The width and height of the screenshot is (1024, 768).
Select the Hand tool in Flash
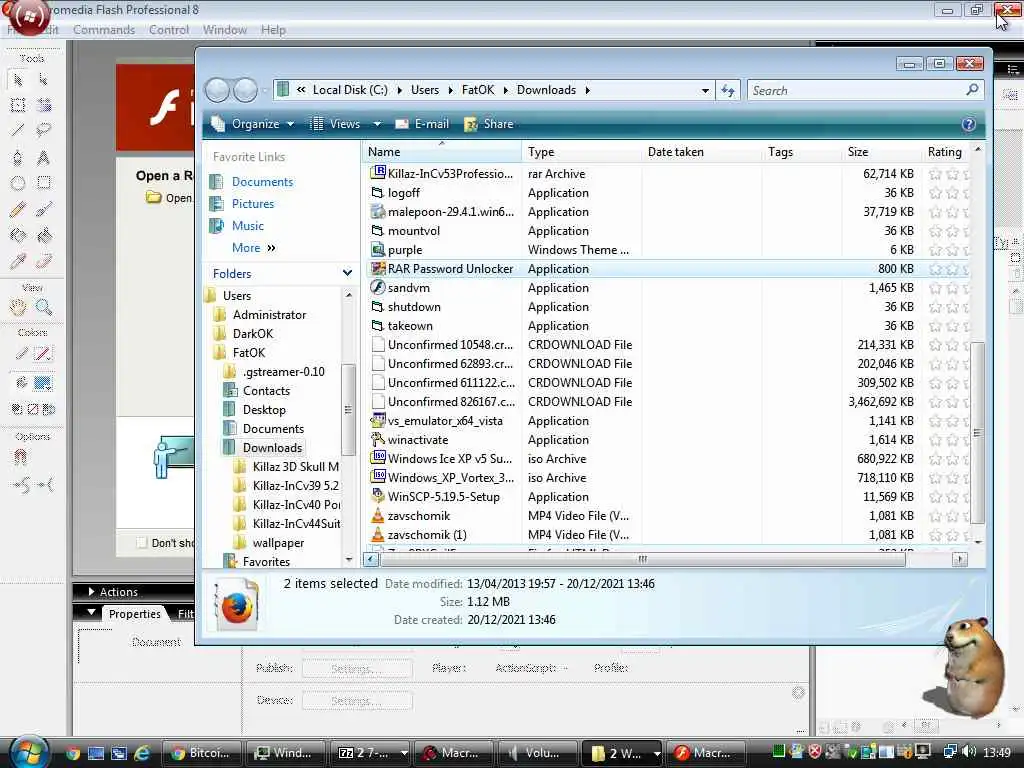(18, 307)
